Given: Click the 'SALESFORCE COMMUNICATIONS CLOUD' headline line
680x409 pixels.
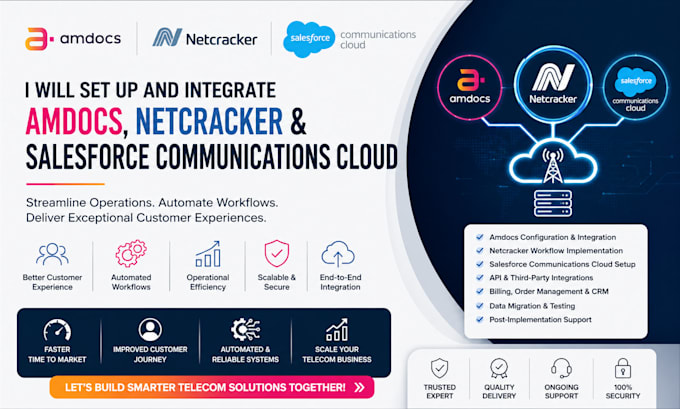Looking at the screenshot, I should click(212, 157).
